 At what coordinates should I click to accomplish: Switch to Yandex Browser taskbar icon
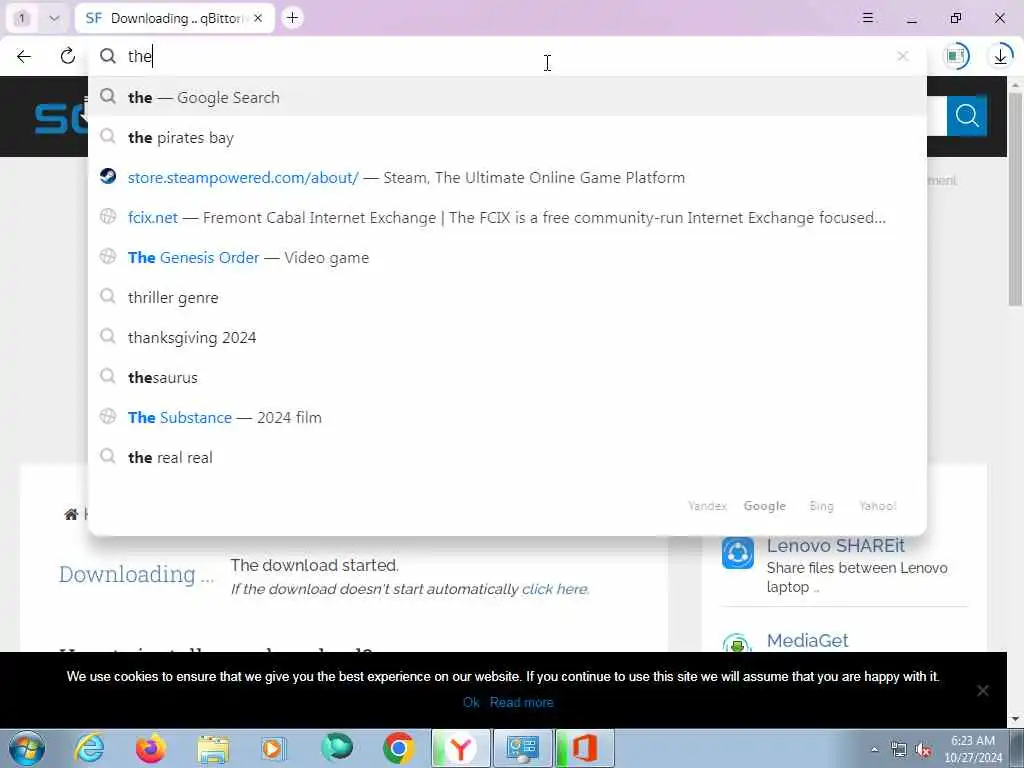click(460, 748)
